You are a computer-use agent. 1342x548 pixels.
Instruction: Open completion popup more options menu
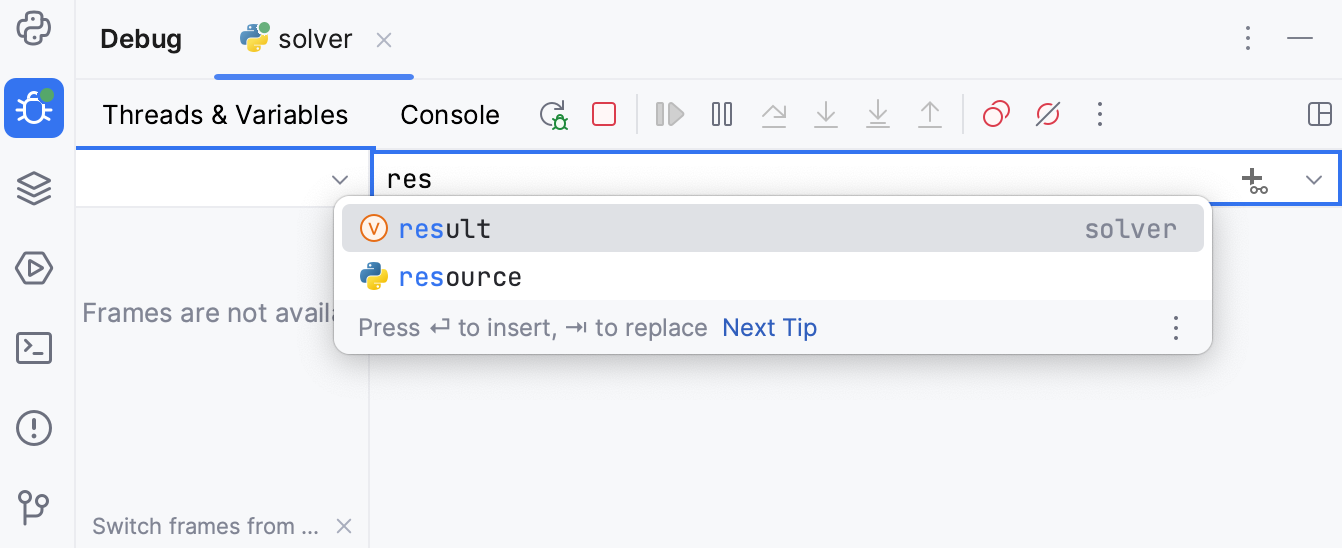(x=1176, y=328)
